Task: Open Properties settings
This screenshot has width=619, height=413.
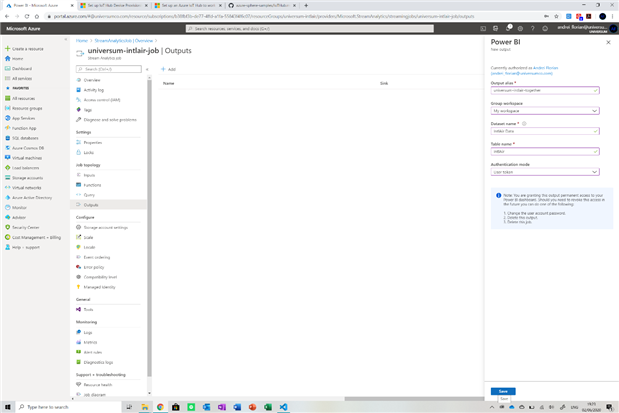Action: 92,143
